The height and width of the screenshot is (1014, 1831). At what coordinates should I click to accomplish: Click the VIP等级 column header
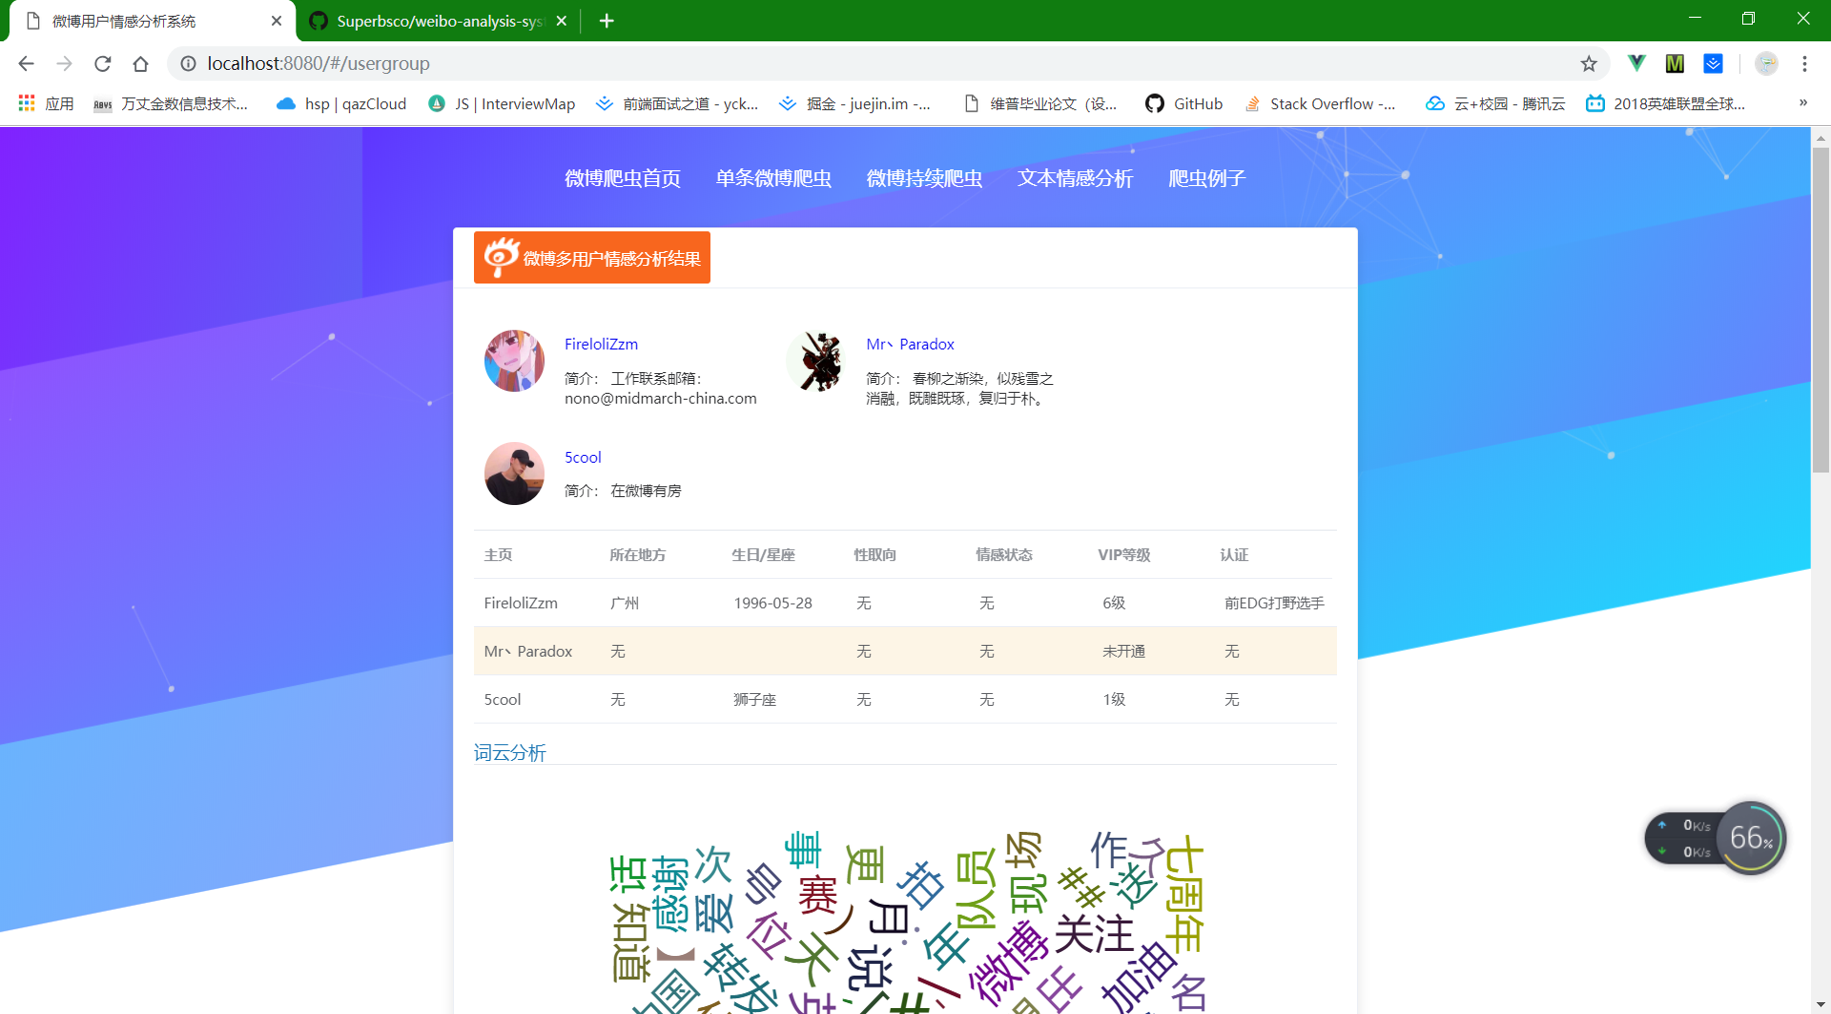(x=1124, y=555)
